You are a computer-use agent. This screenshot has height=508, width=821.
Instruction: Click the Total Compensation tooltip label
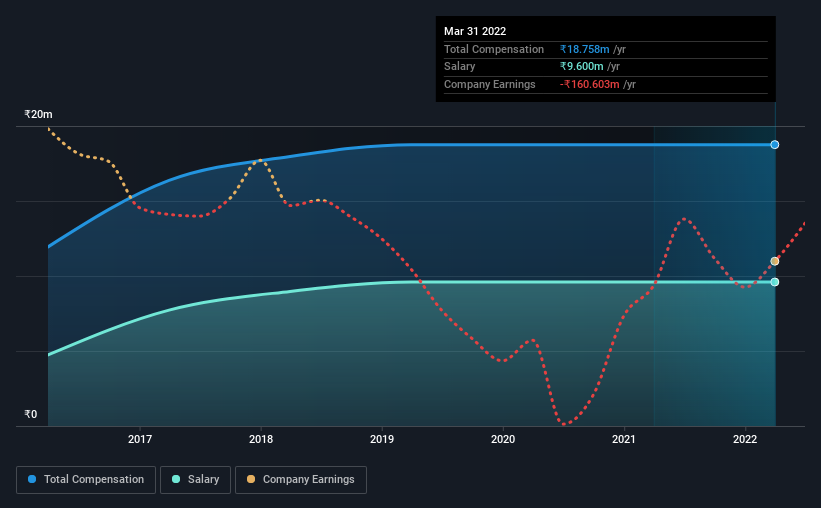pos(494,49)
